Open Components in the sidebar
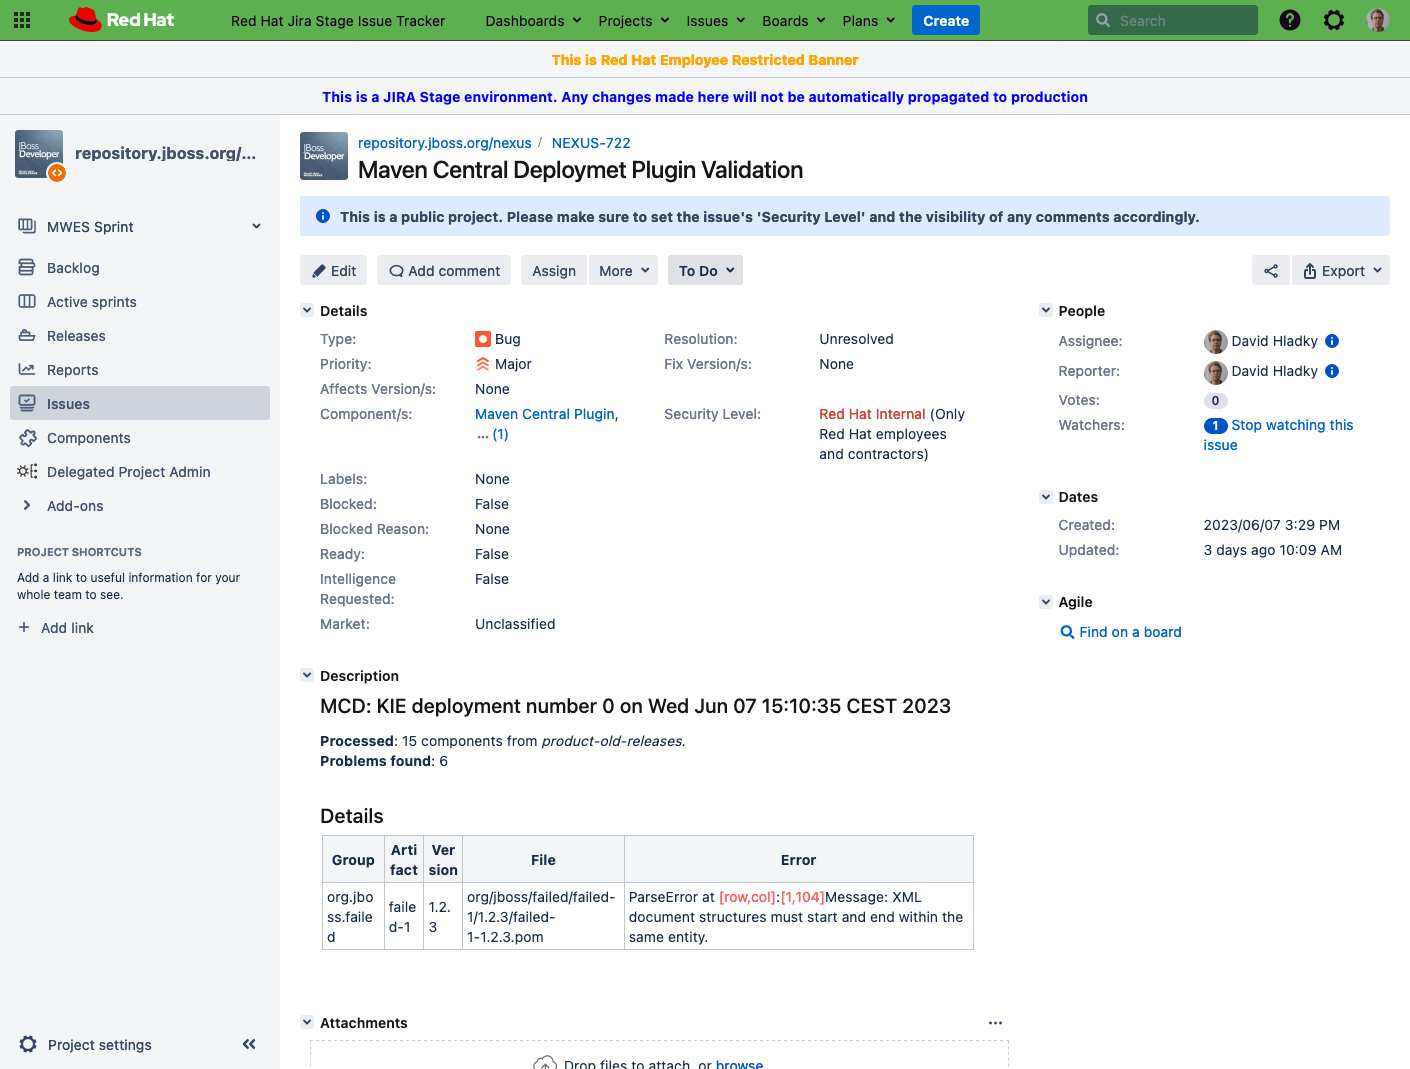 point(140,438)
